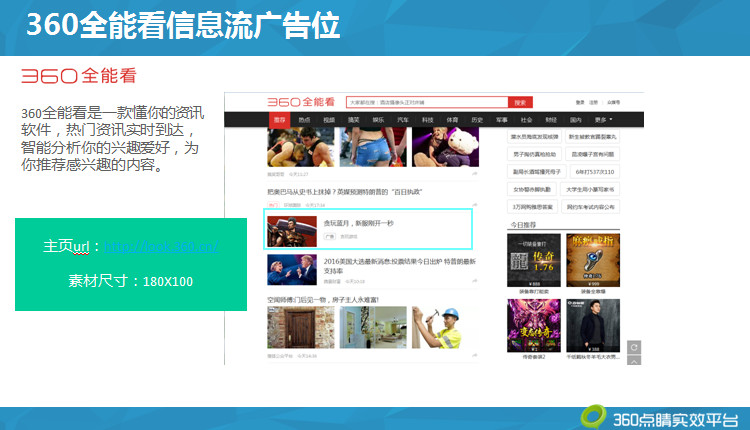Open the 搞笑 nav tab

[353, 120]
